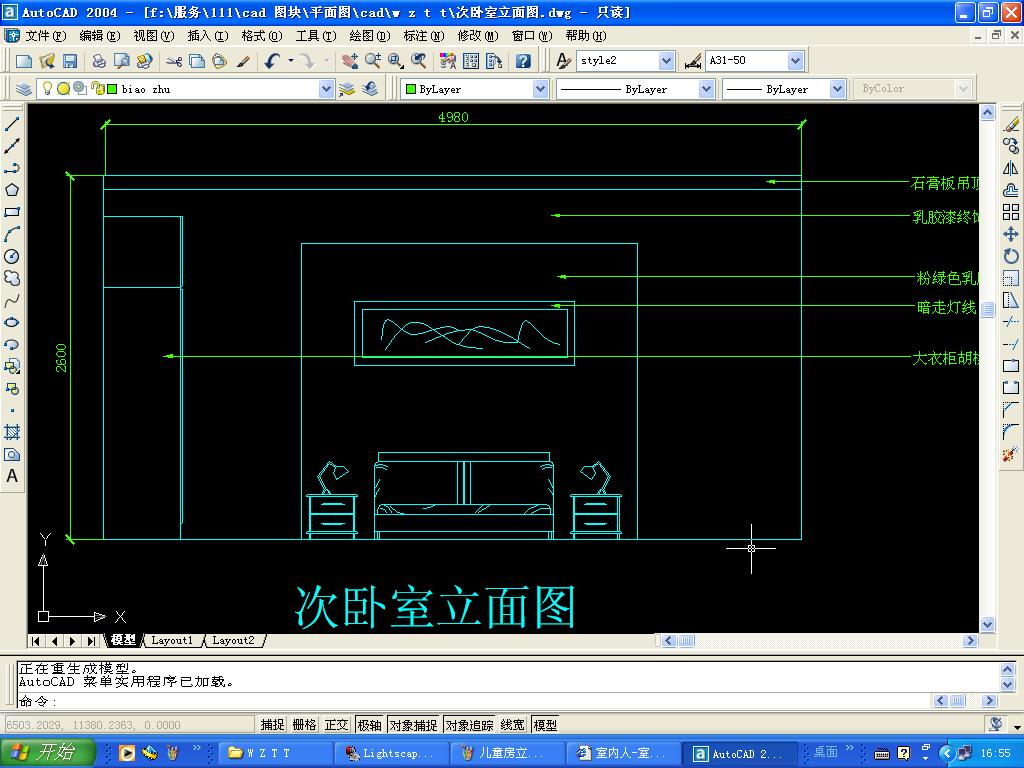Select the Move modify tool
The height and width of the screenshot is (768, 1024).
tap(1011, 234)
